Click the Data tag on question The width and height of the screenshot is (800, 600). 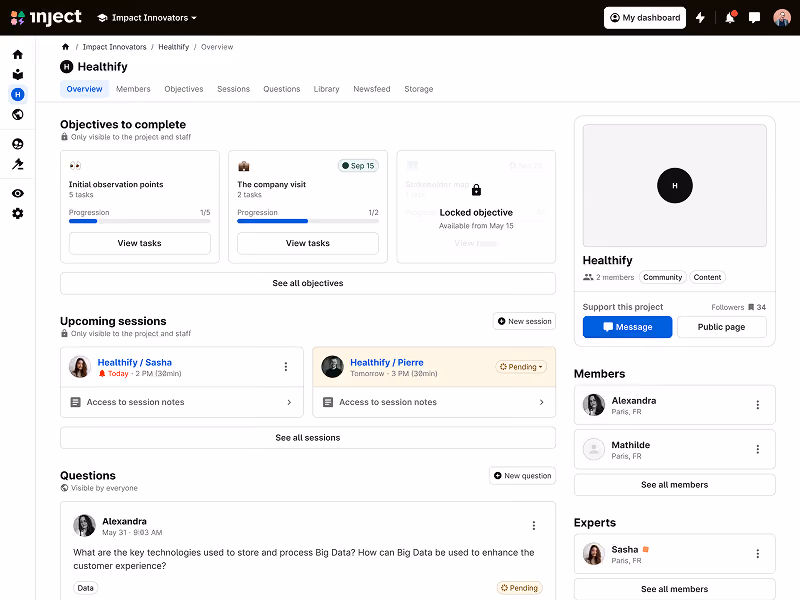(x=85, y=588)
